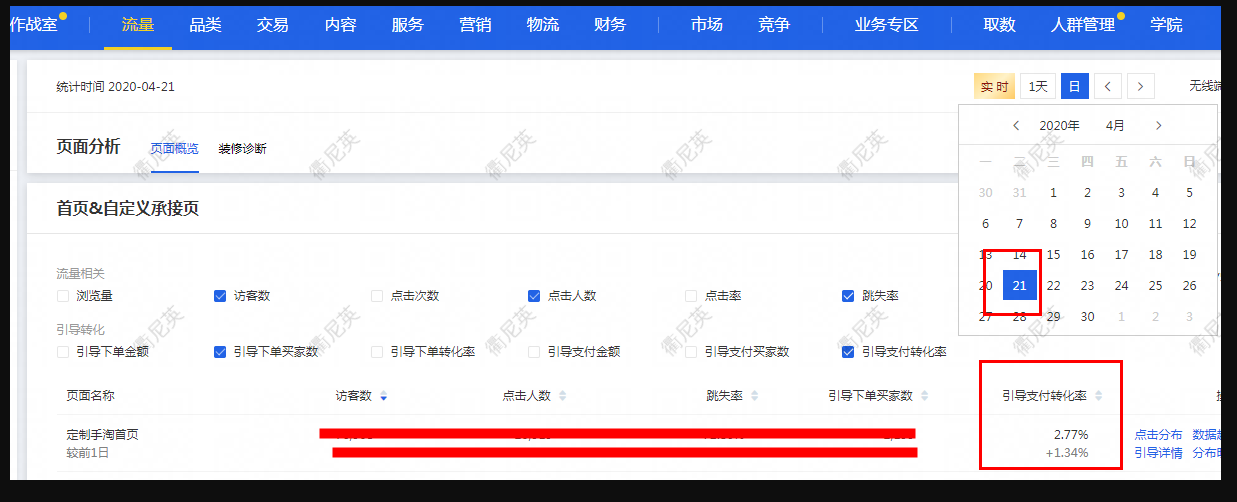This screenshot has width=1237, height=502.
Task: Open the 财务 navigation tab
Action: pyautogui.click(x=609, y=26)
